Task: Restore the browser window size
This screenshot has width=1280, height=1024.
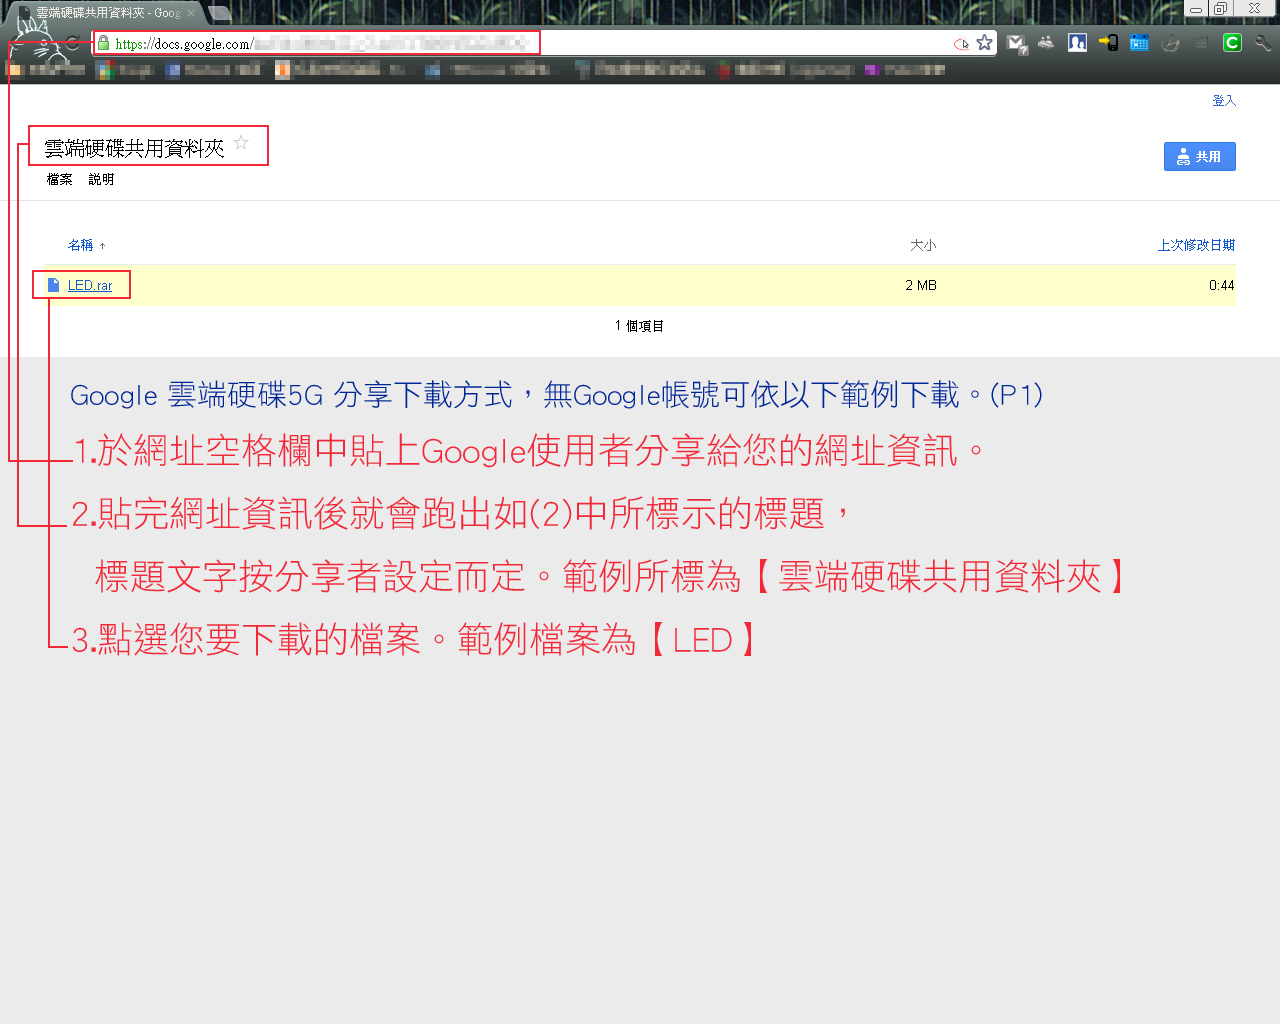Action: 1220,8
